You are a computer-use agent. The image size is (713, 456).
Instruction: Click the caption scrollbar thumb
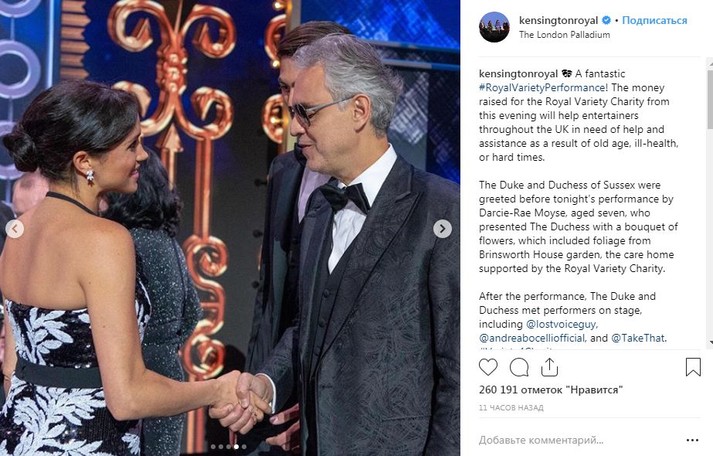[x=710, y=98]
